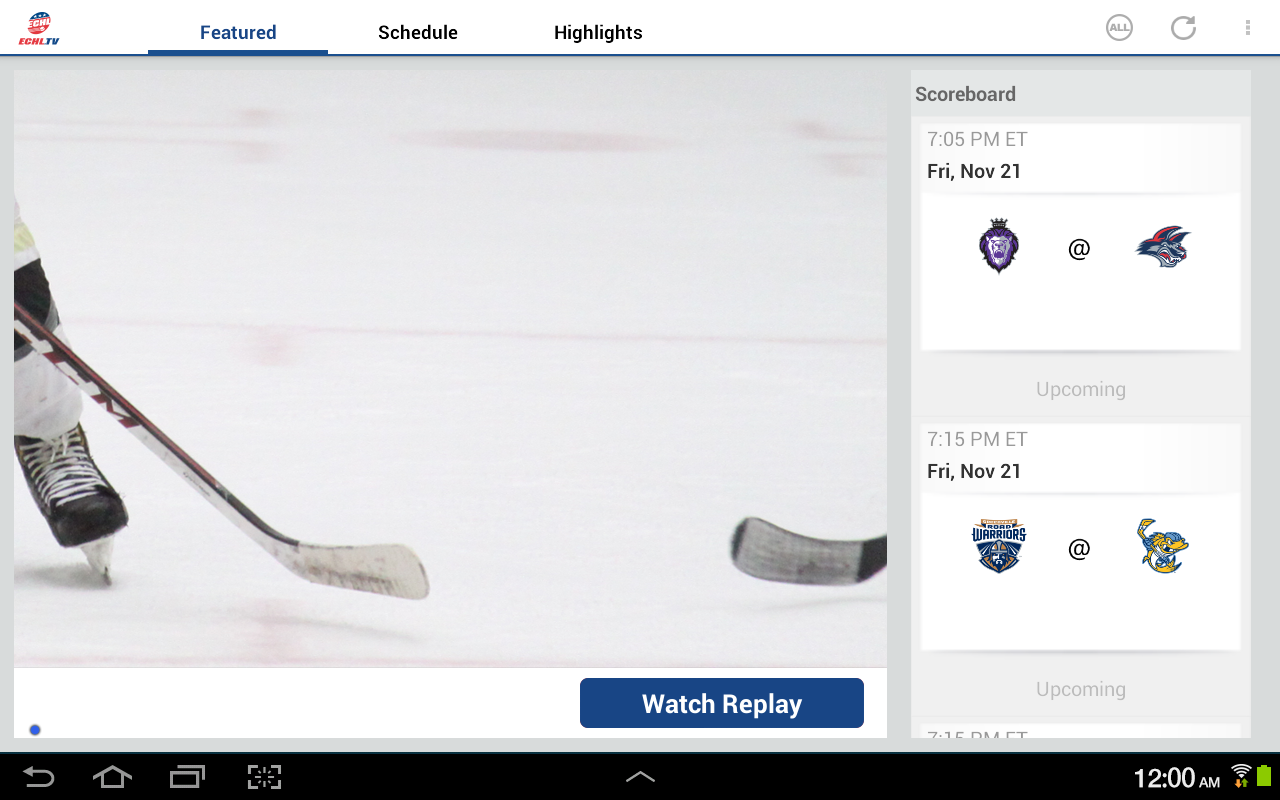Tap the featured hockey image
This screenshot has height=800, width=1280.
click(x=450, y=368)
